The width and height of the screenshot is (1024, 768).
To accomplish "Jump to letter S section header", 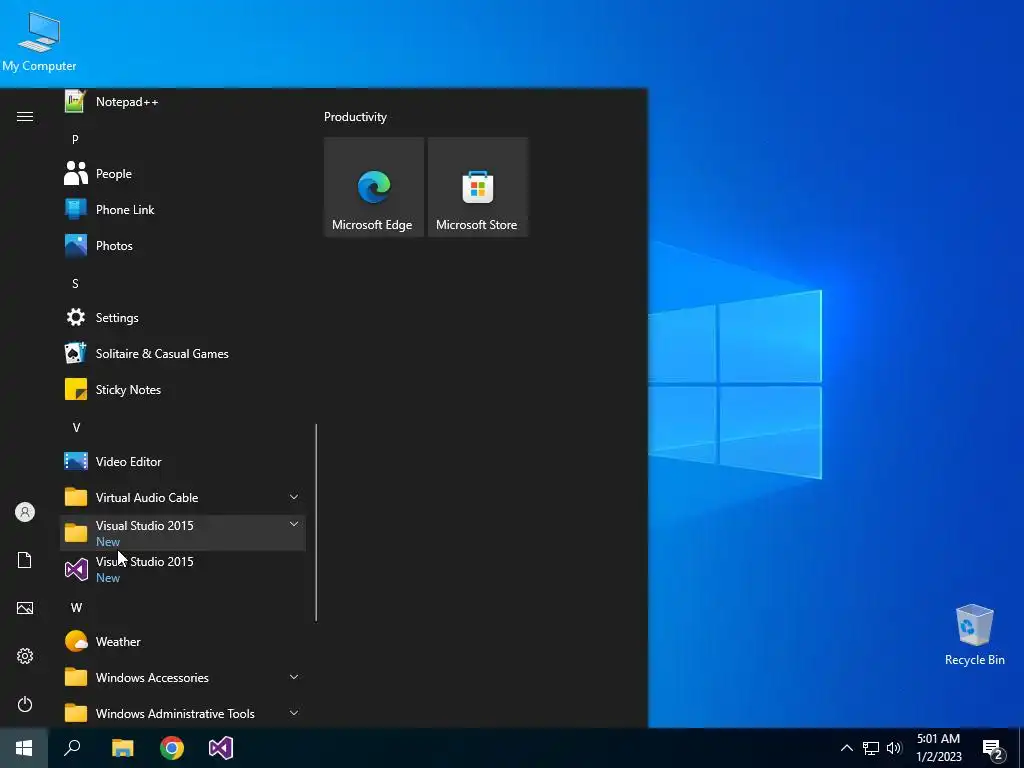I will pos(75,283).
